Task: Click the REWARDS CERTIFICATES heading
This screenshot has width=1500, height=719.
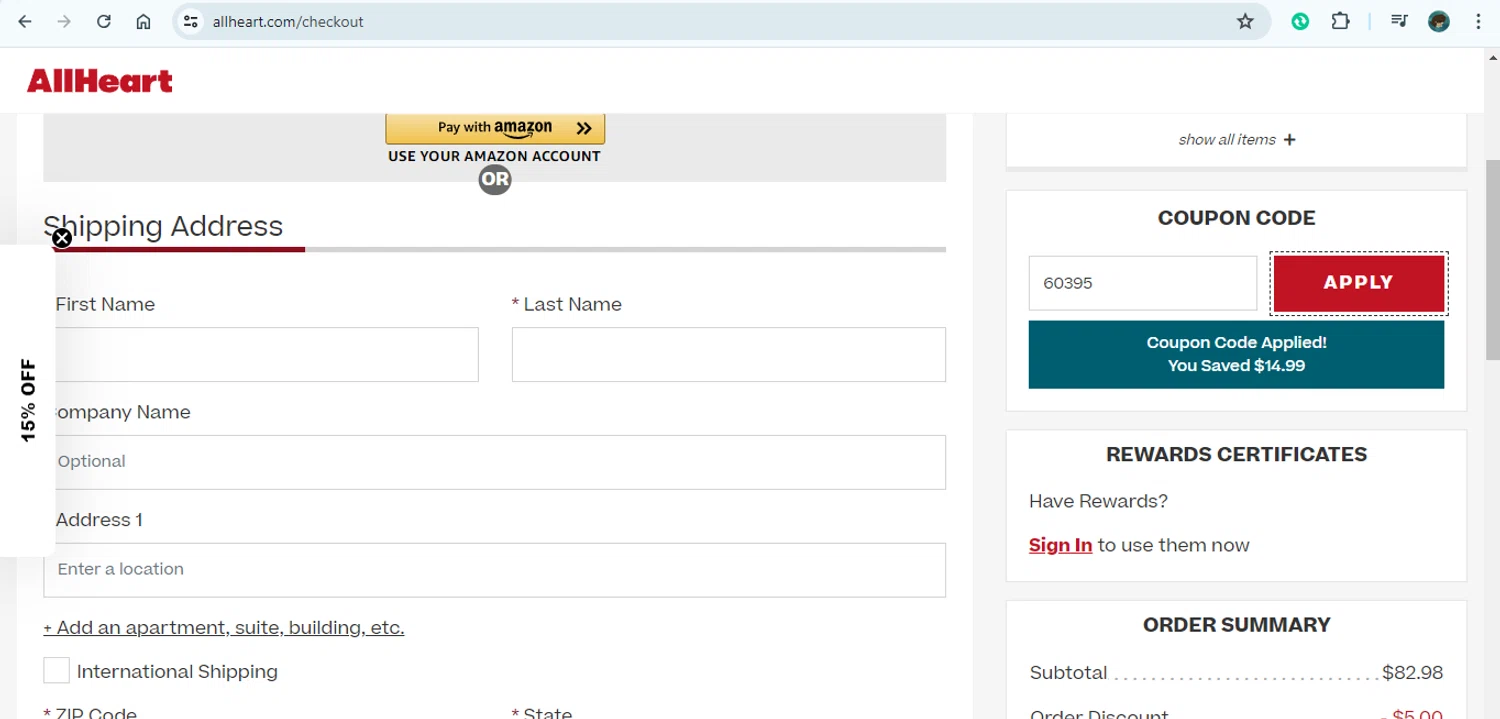Action: tap(1237, 454)
